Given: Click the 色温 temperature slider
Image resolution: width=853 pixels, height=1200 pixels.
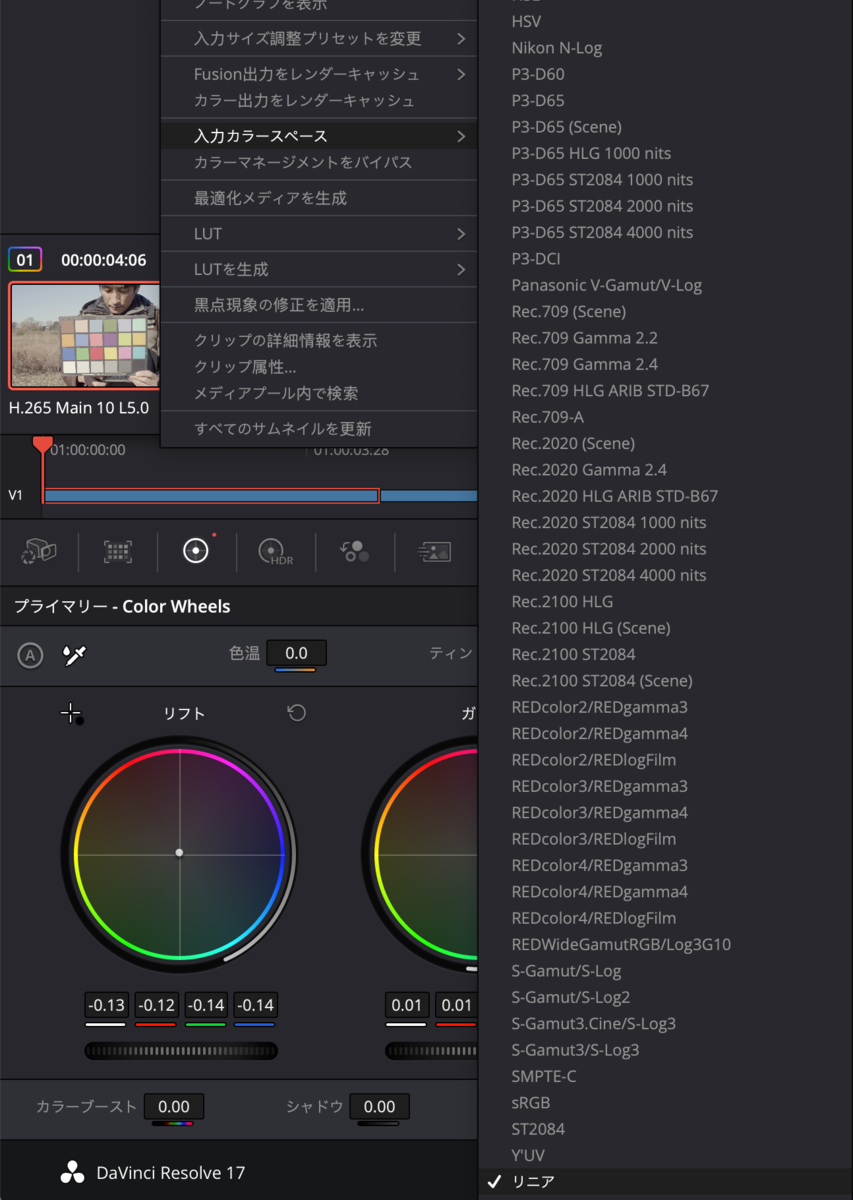Looking at the screenshot, I should (x=296, y=653).
